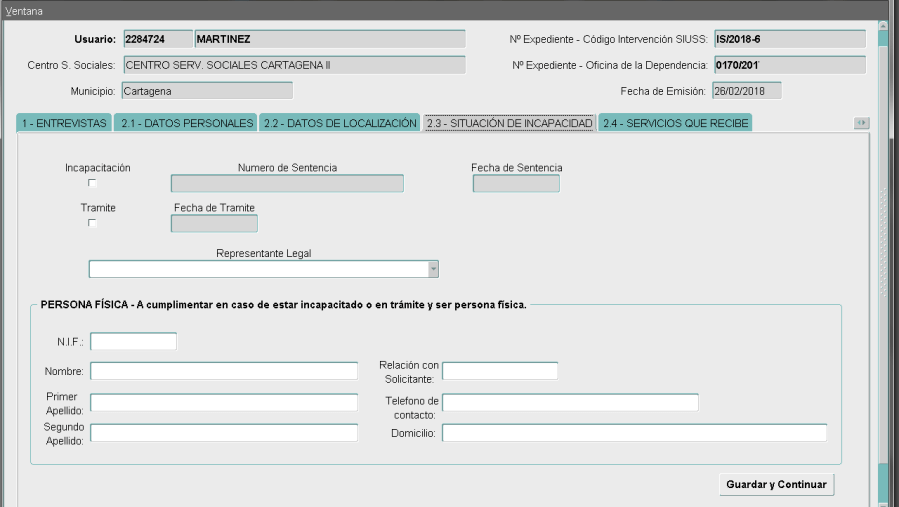Screen dimensions: 899x507
Task: Open the Ventana menu
Action: click(20, 8)
